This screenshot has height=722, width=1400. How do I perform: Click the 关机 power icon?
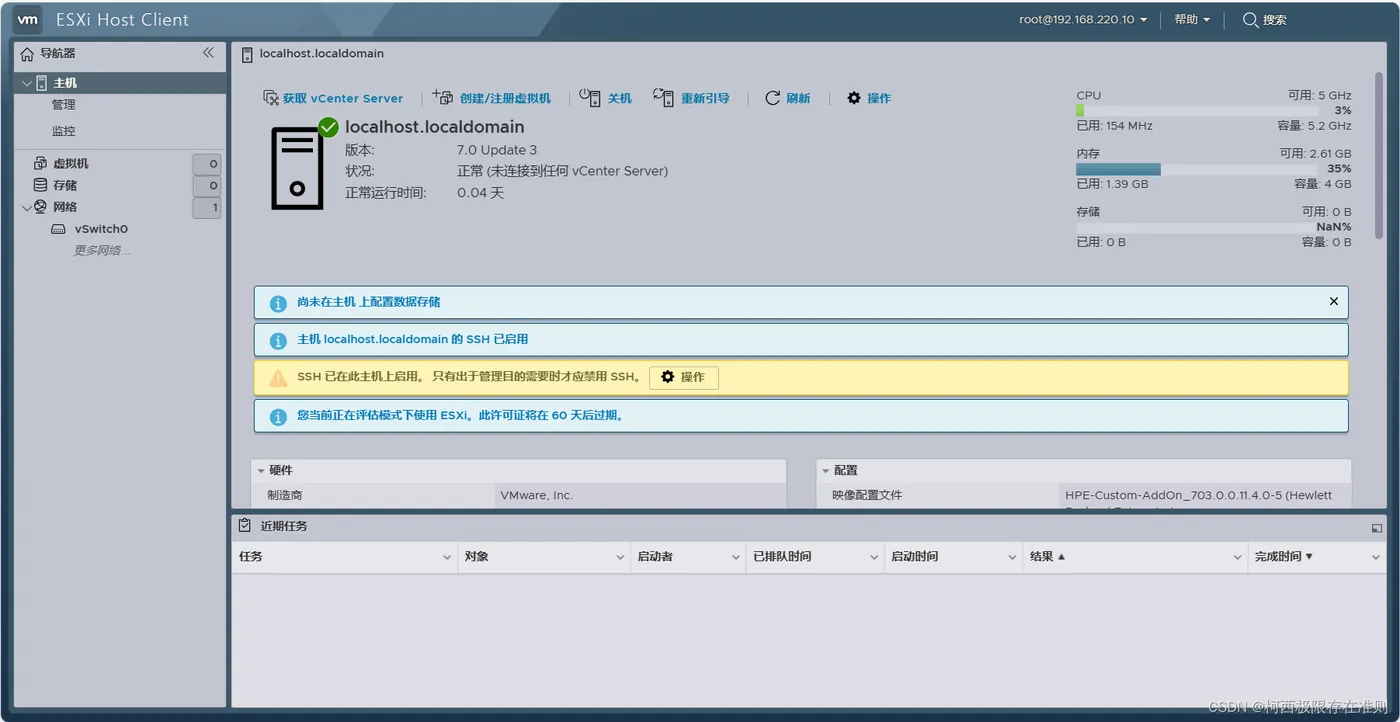pyautogui.click(x=591, y=97)
